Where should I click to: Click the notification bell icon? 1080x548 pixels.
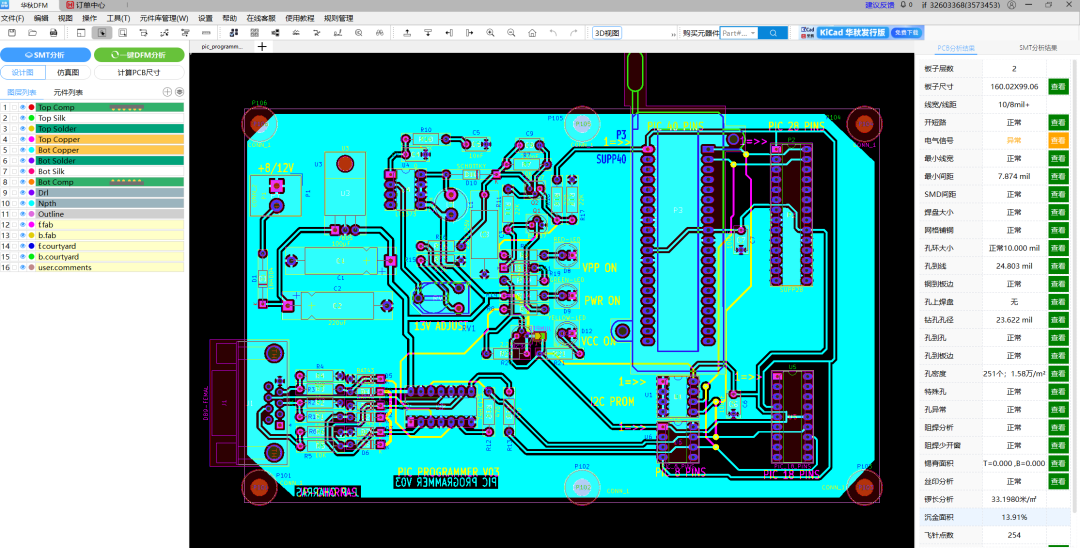pos(903,5)
